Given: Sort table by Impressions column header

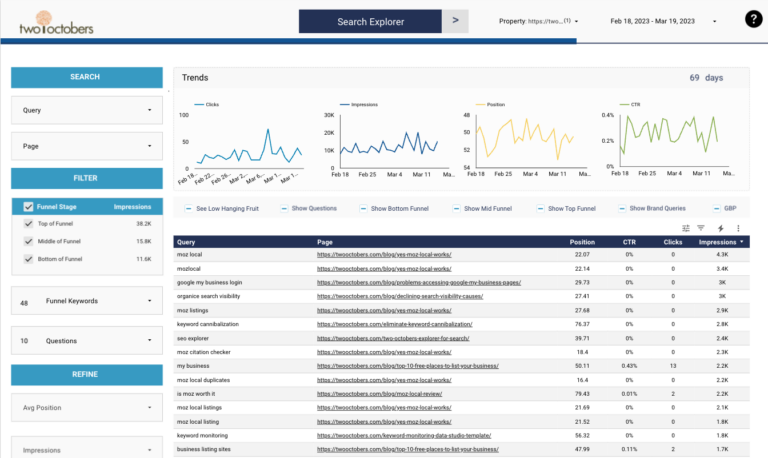Looking at the screenshot, I should click(720, 242).
